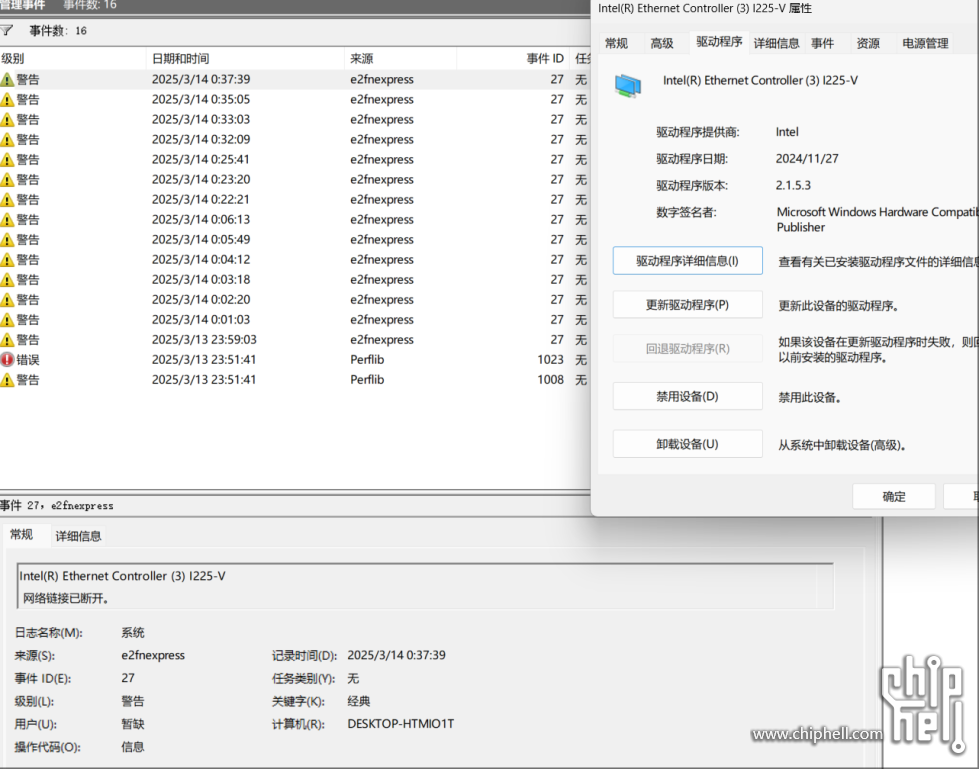
Task: Click warning icon of the 0:01:03 event
Action: point(7,319)
